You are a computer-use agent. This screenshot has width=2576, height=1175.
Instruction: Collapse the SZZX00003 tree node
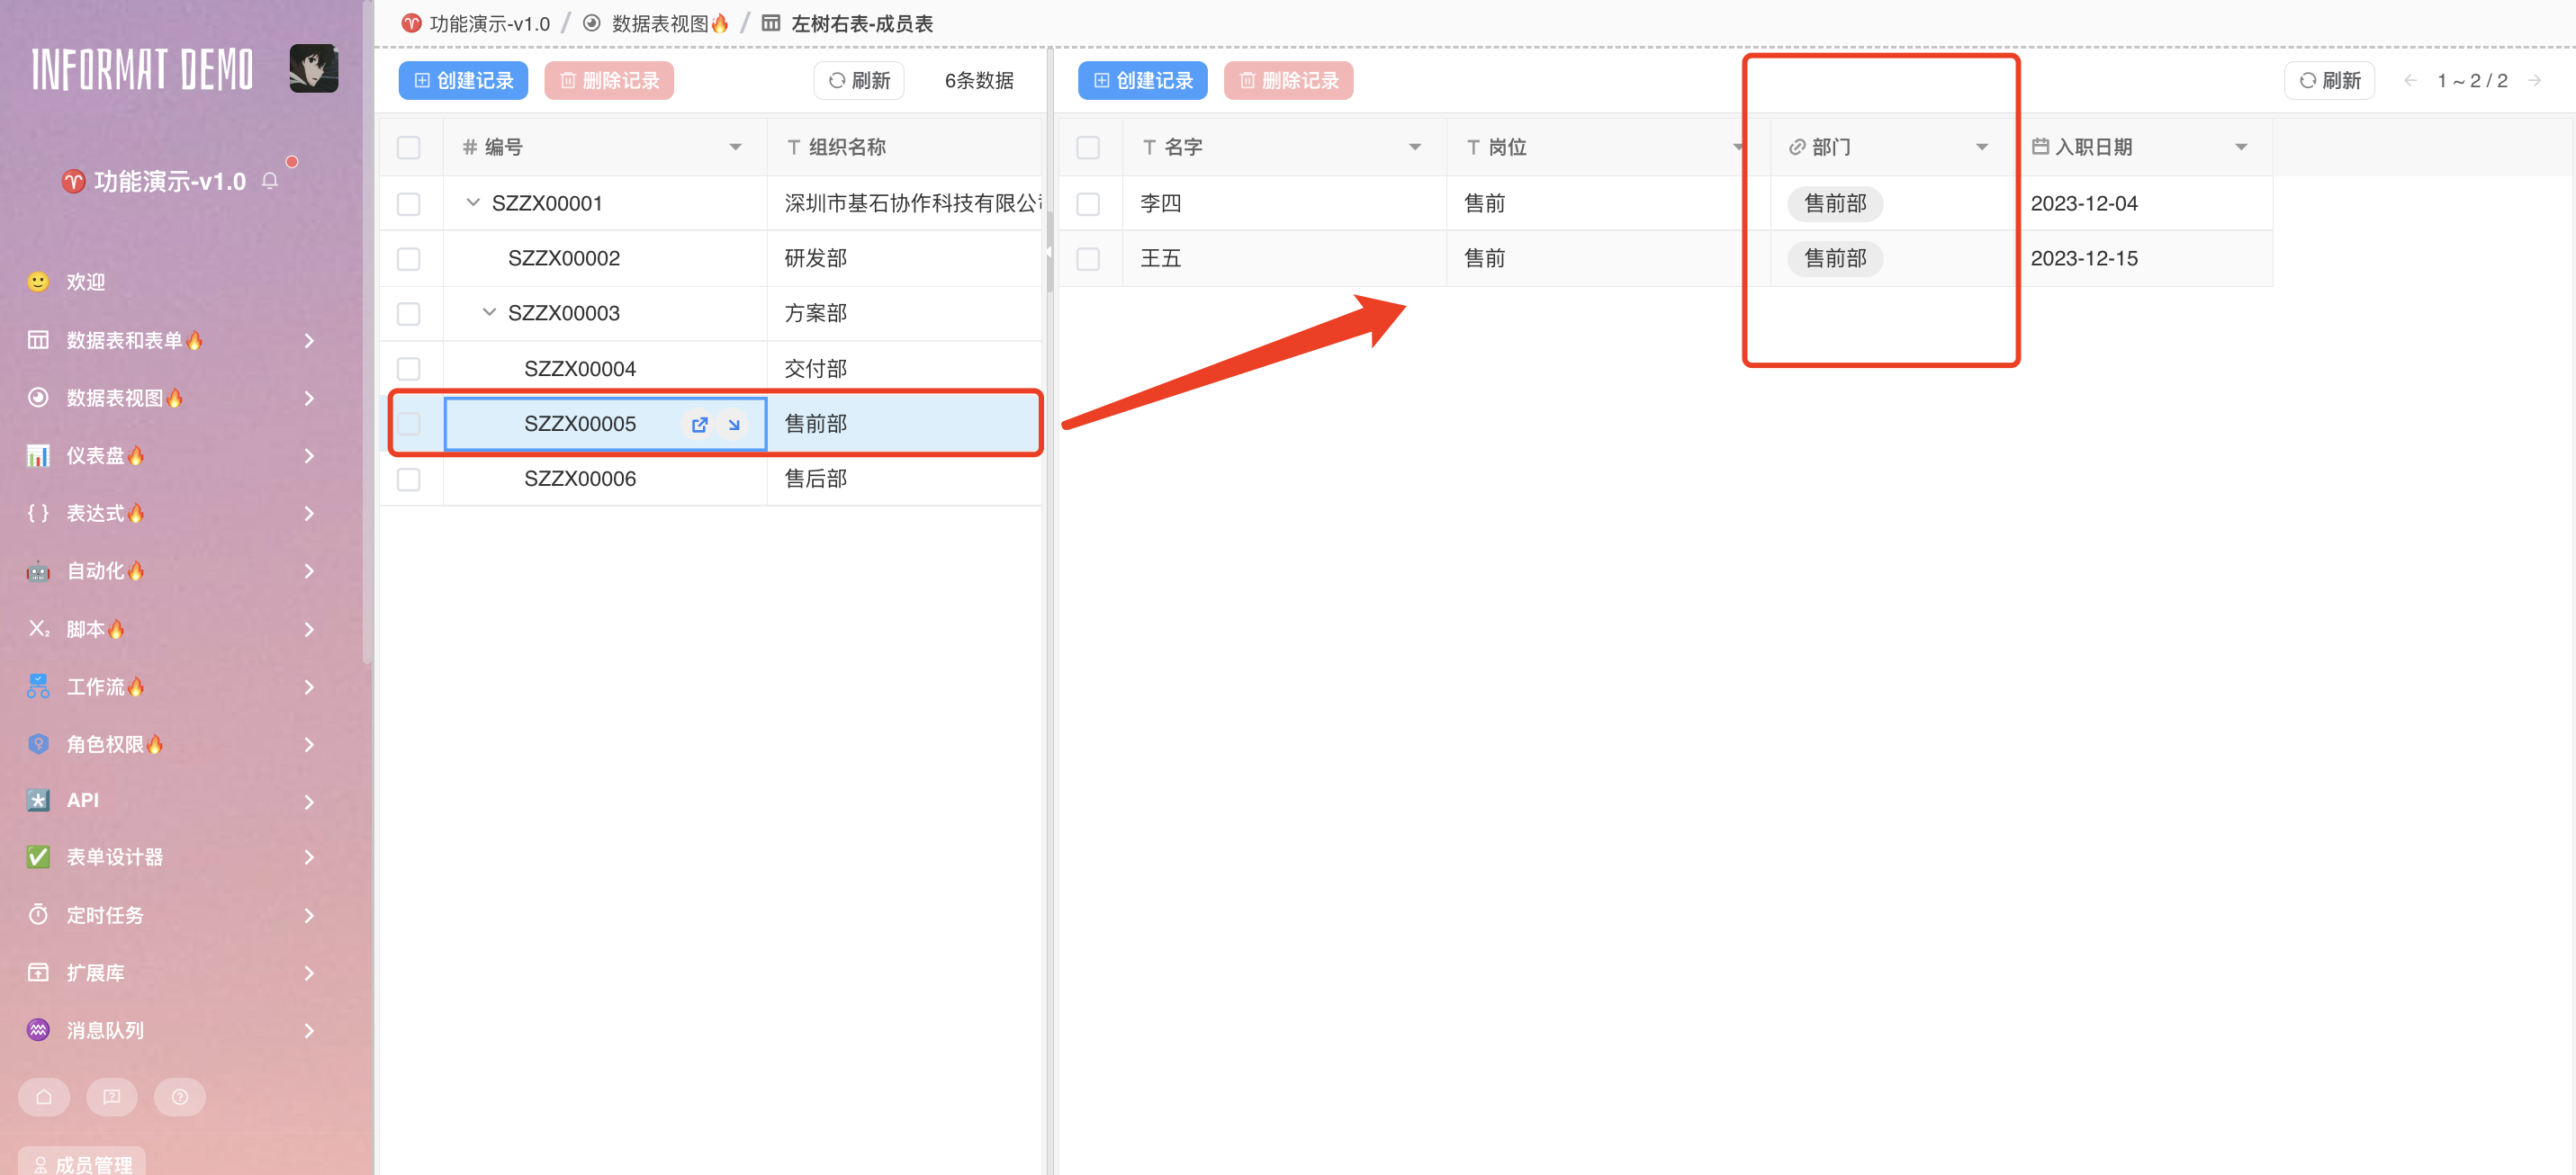[489, 313]
